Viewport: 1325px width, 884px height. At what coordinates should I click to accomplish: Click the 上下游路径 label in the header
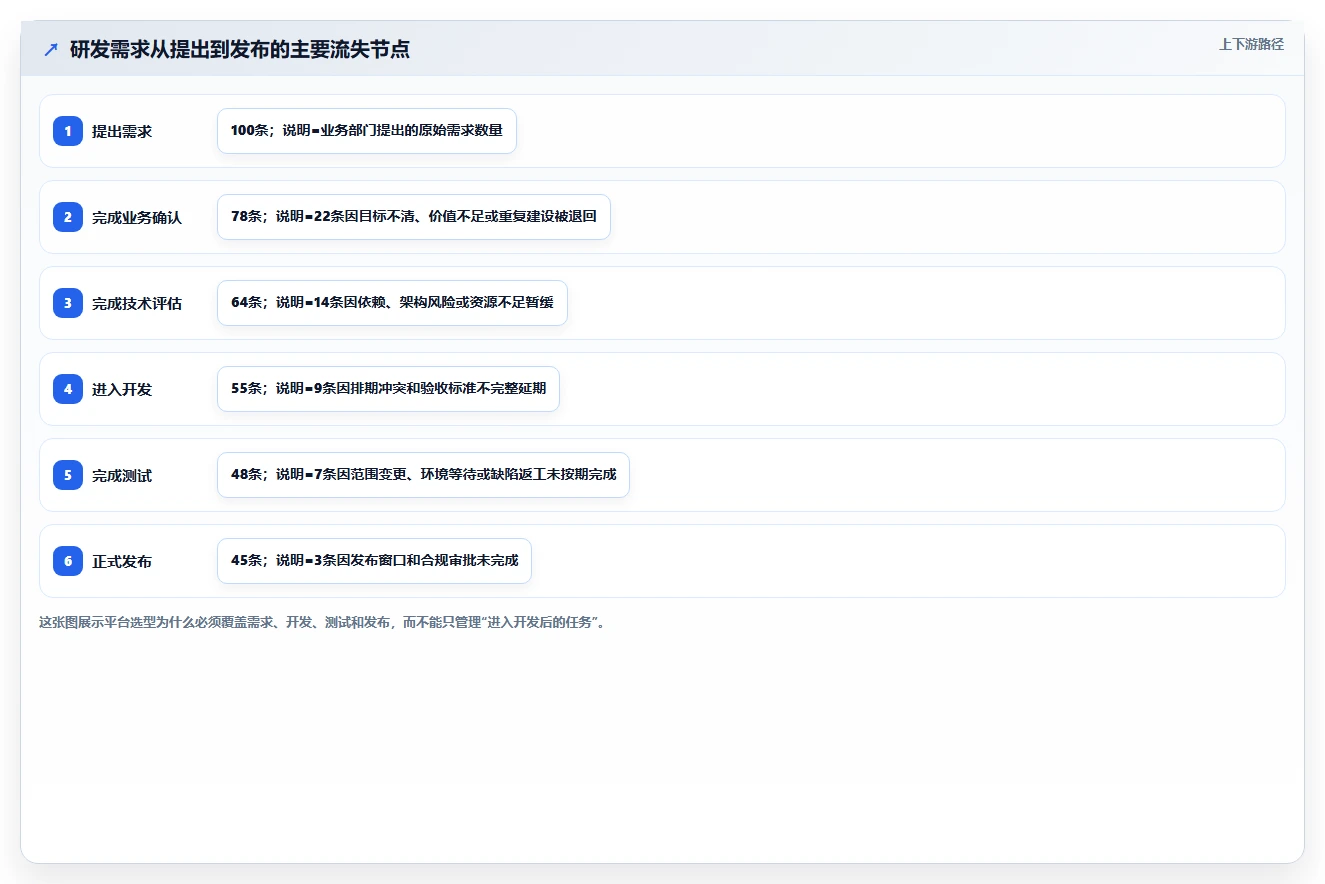pos(1251,45)
